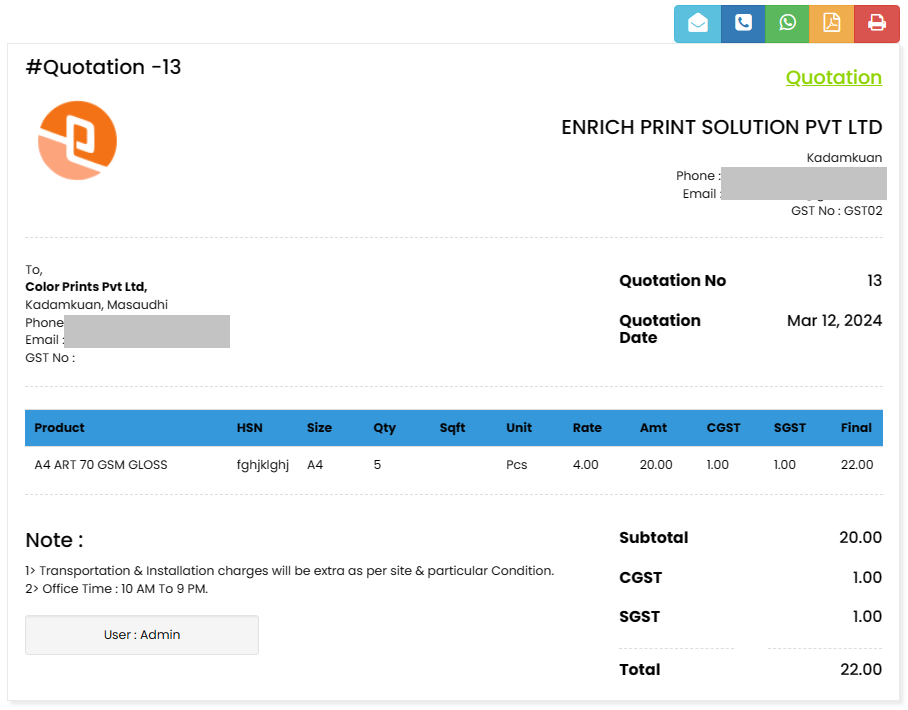
Task: Click the ENRICH PRINT SOLUTION PVT LTD title
Action: coord(721,128)
